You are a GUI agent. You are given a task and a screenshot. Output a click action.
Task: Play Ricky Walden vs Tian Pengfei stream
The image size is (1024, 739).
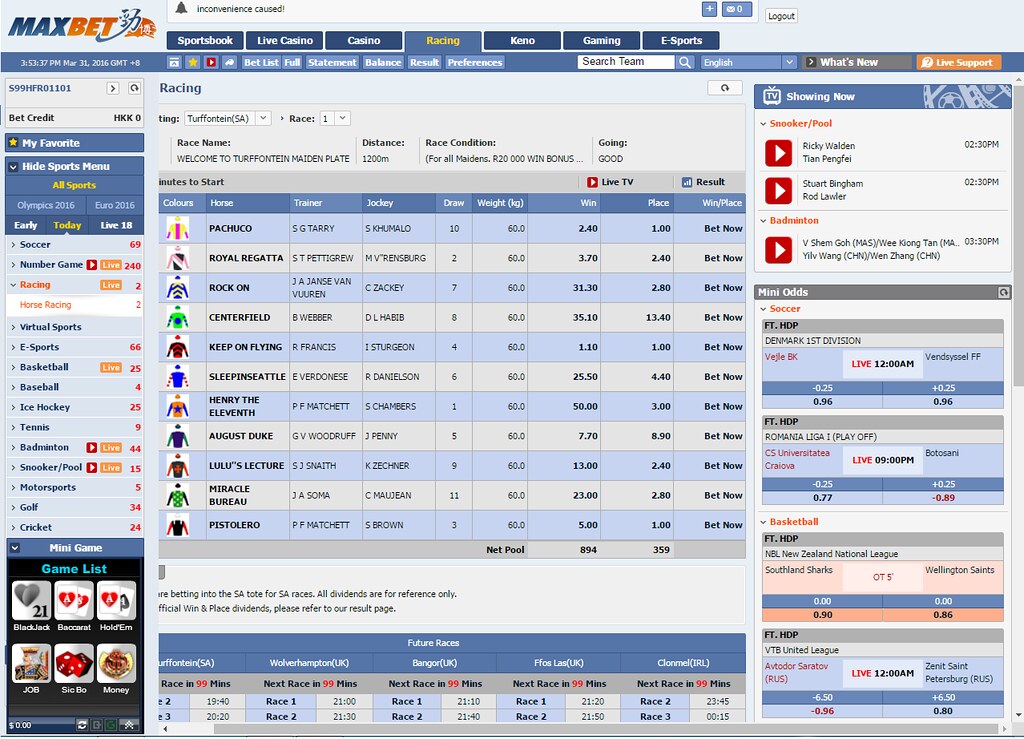[778, 153]
